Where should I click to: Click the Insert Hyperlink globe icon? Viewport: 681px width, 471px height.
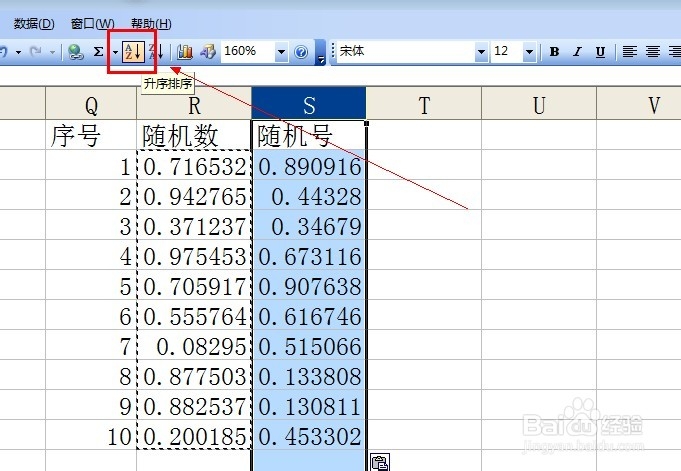[76, 52]
